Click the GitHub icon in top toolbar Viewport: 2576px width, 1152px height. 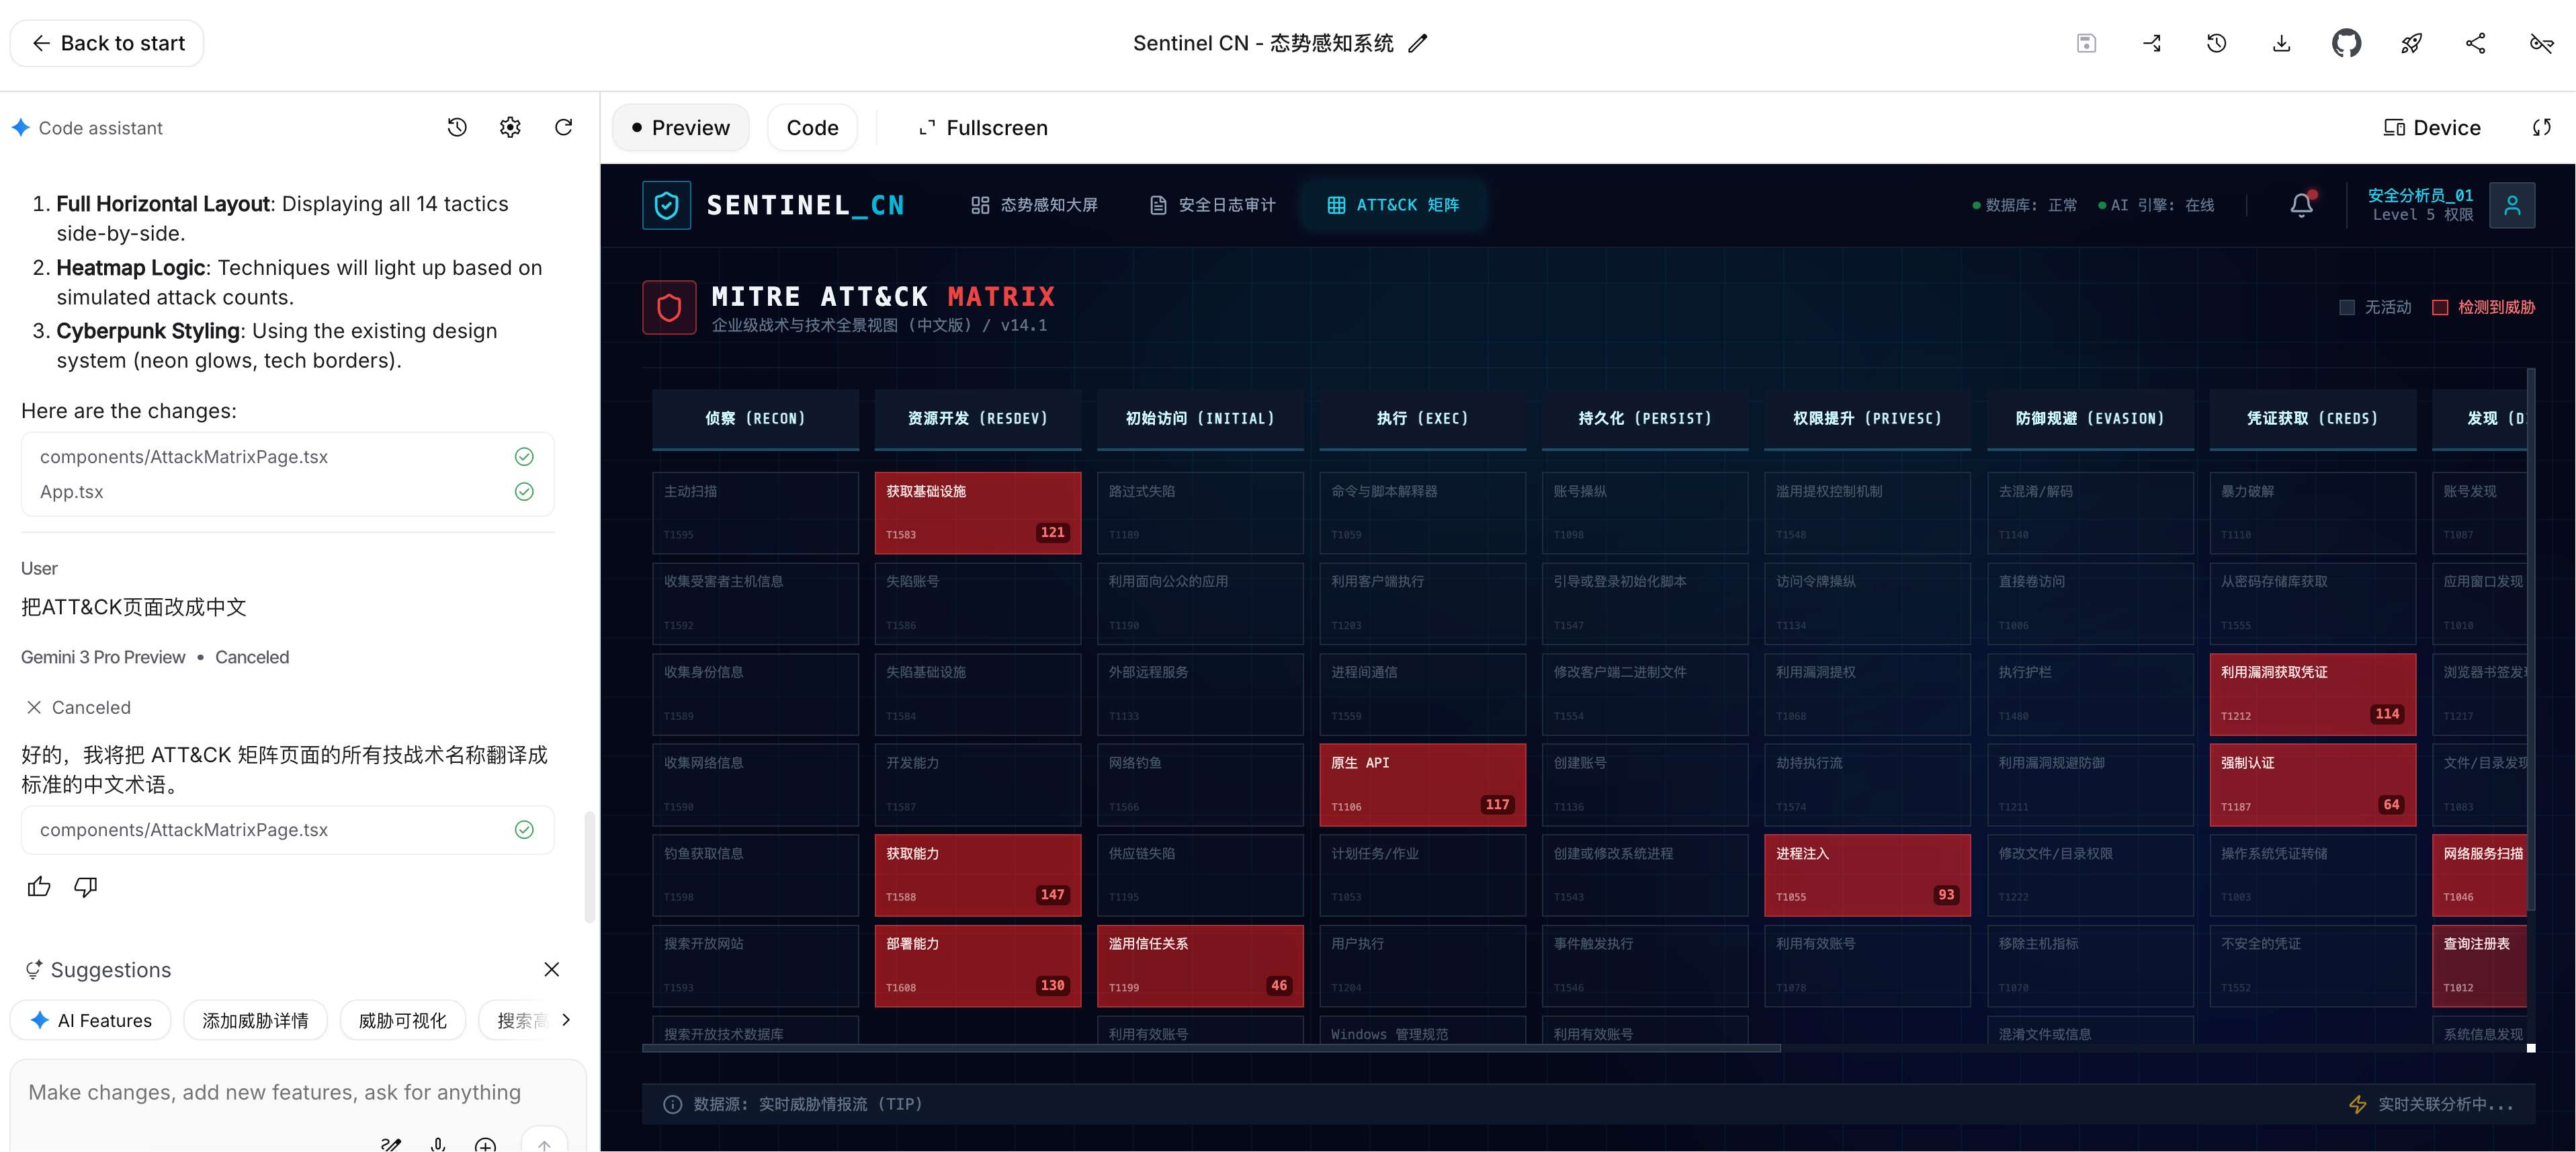(2346, 43)
